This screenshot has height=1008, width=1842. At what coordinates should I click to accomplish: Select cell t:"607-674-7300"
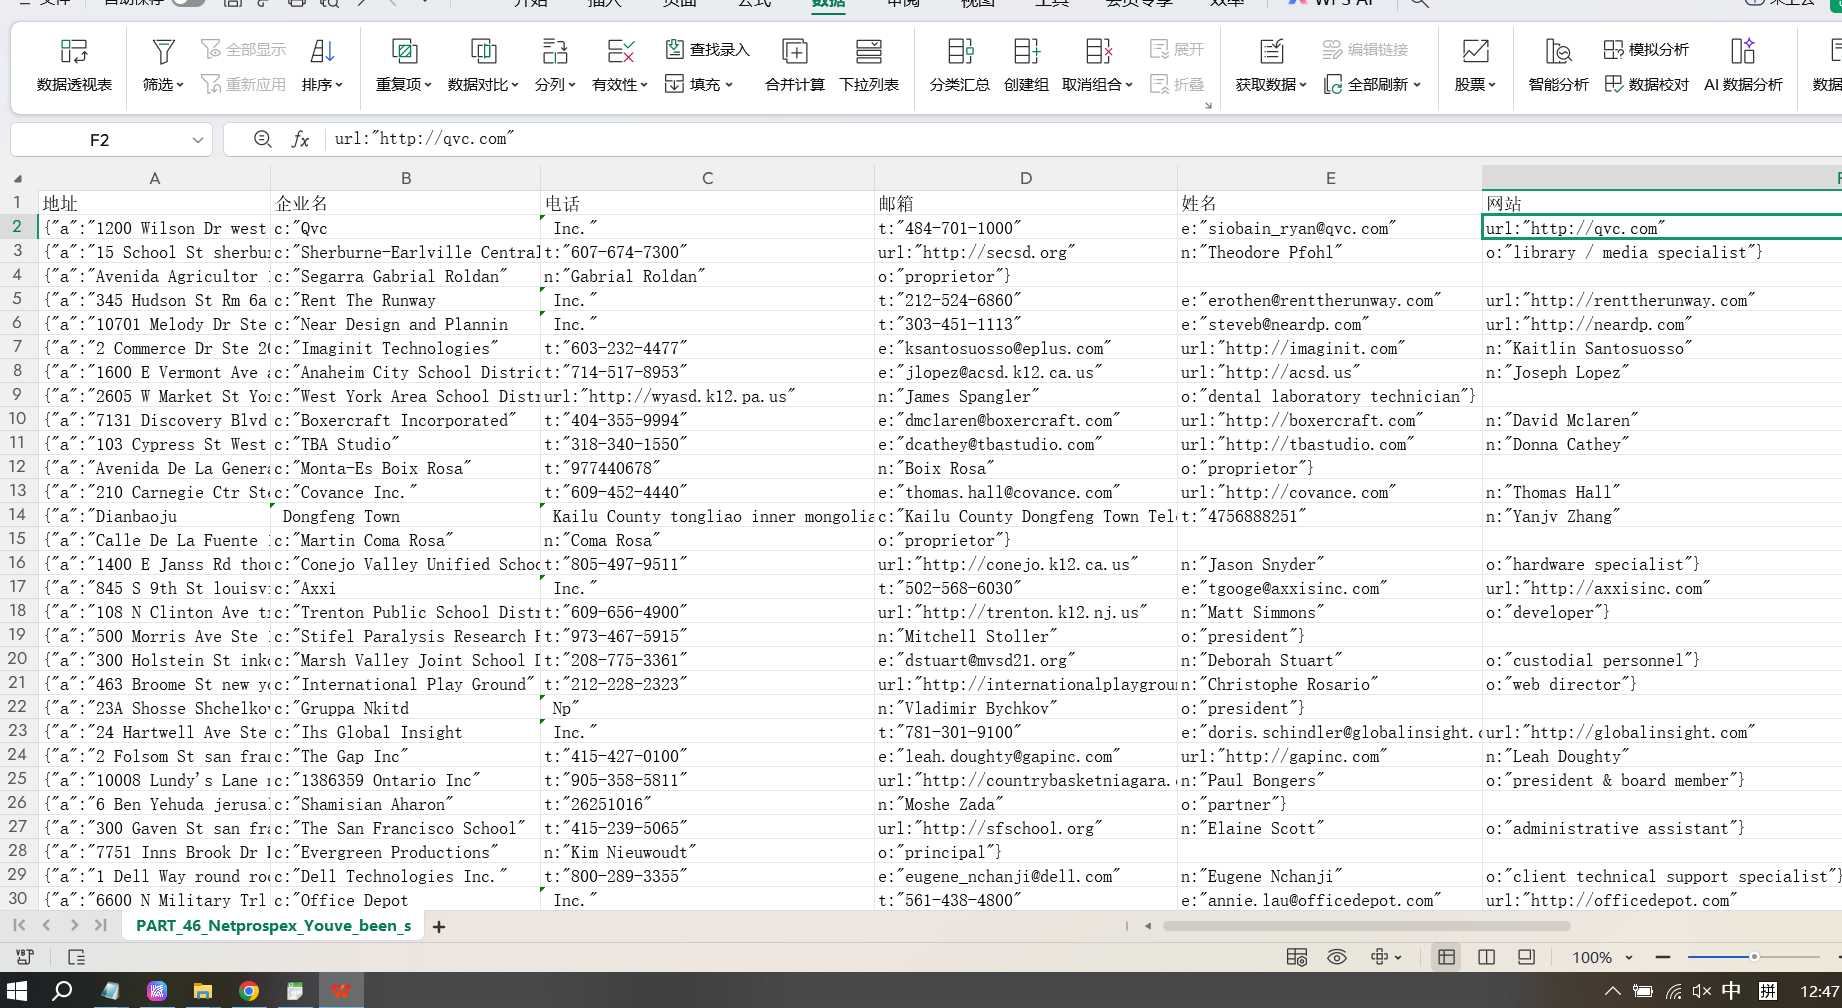point(707,251)
